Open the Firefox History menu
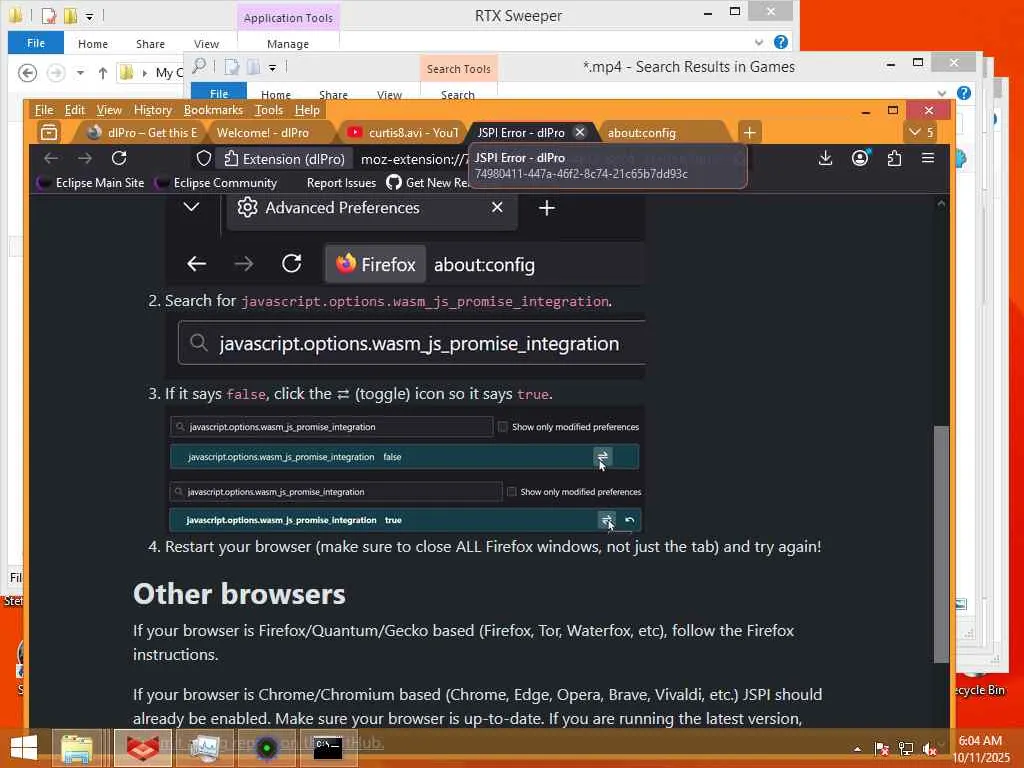Viewport: 1024px width, 768px height. pyautogui.click(x=152, y=110)
